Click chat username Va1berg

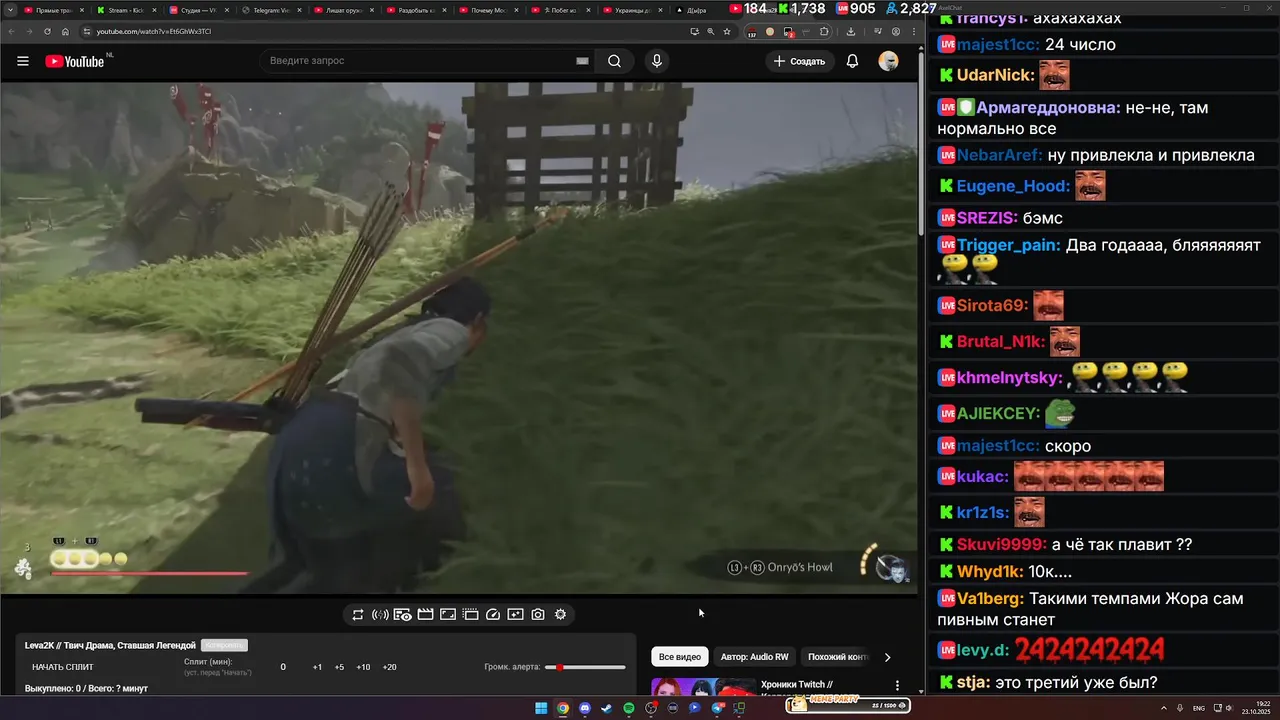coord(991,599)
